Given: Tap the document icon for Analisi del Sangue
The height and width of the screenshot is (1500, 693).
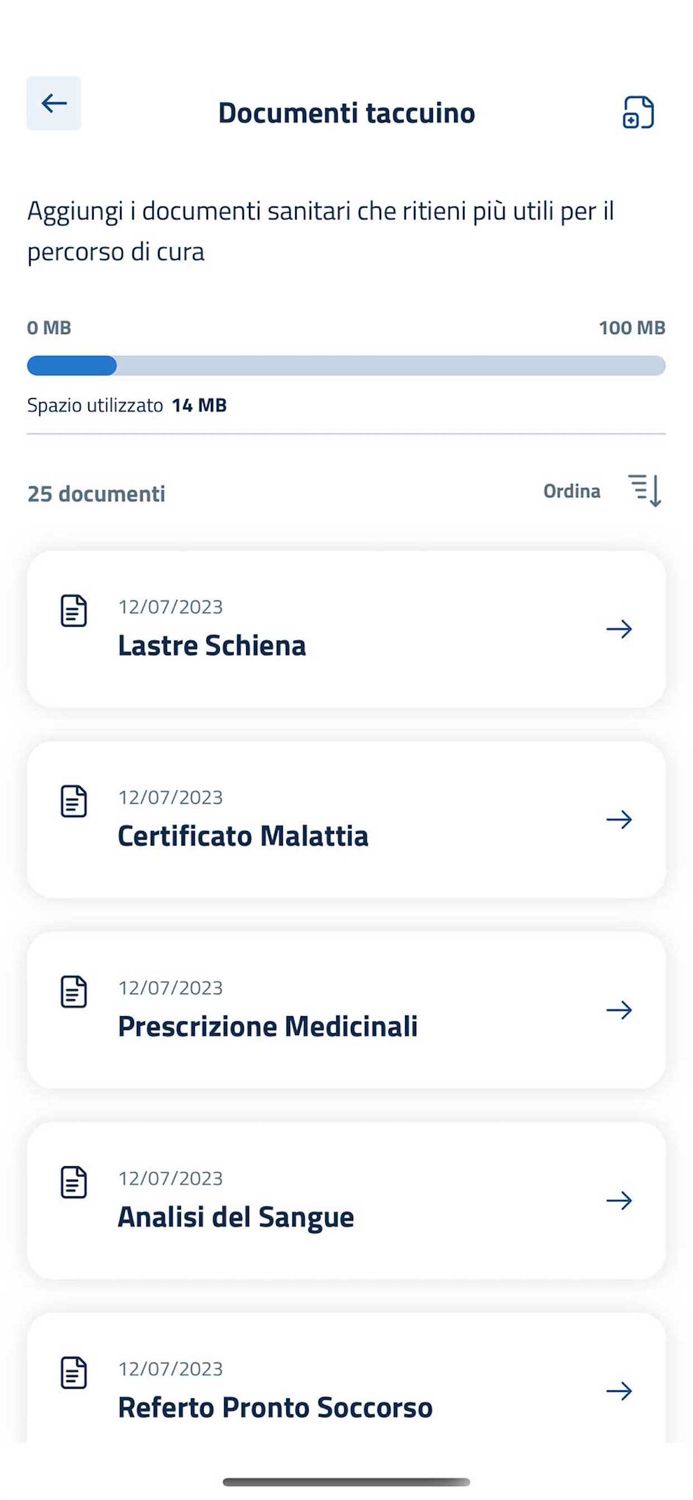Looking at the screenshot, I should tap(74, 1181).
